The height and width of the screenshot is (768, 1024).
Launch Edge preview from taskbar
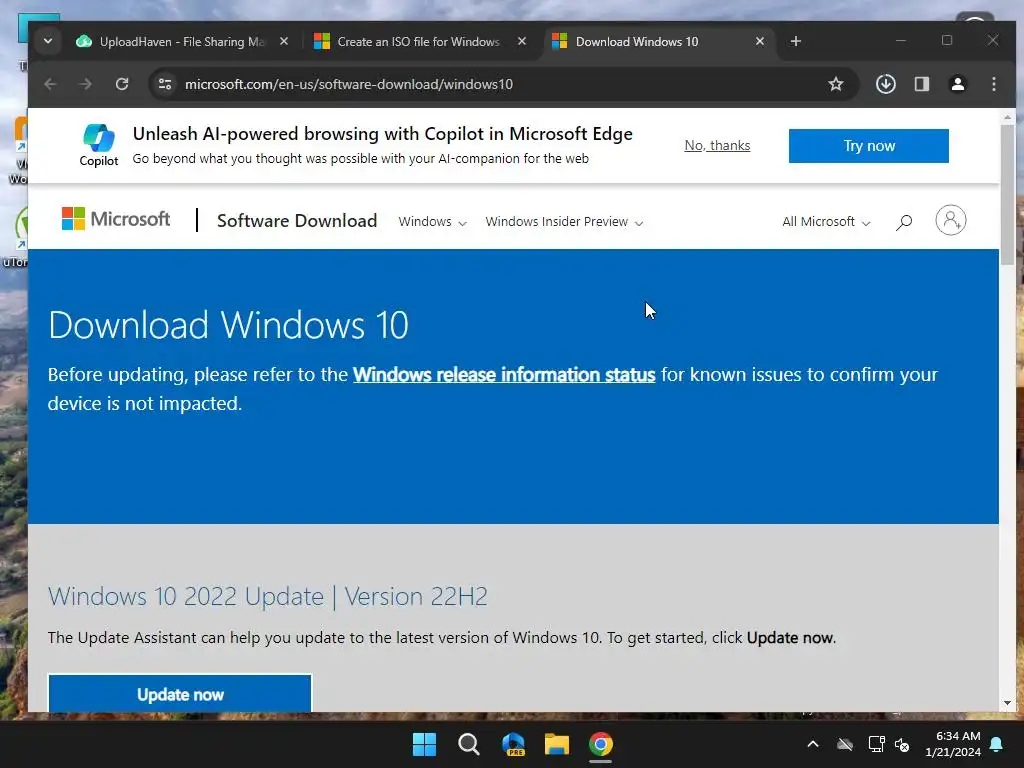513,744
